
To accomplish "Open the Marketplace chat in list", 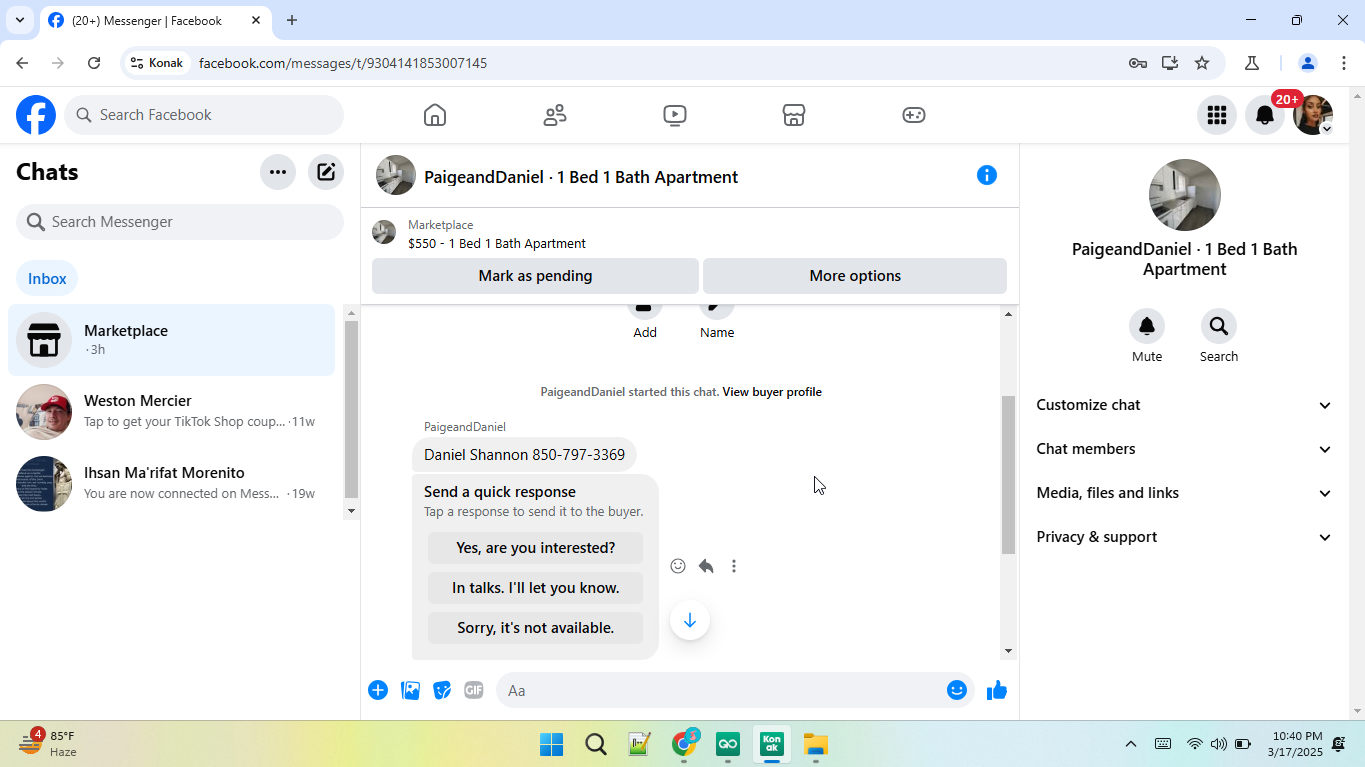I will click(x=172, y=340).
